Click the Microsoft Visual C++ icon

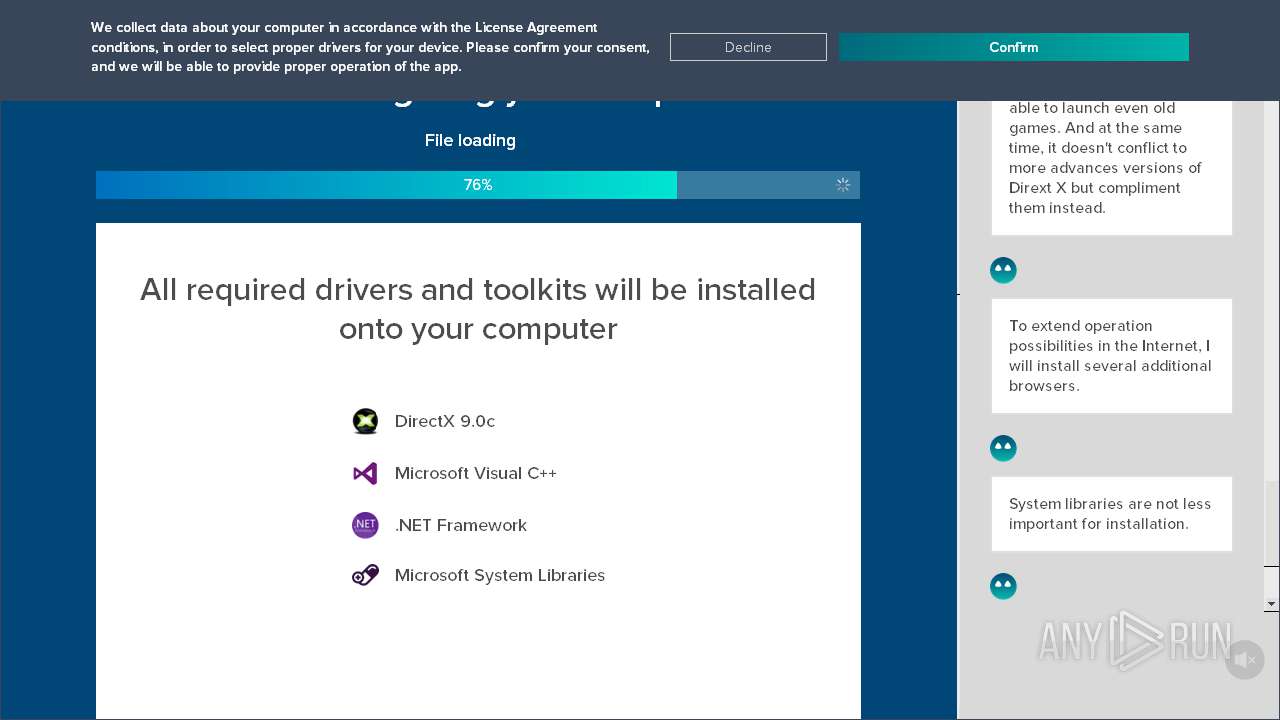tap(365, 473)
